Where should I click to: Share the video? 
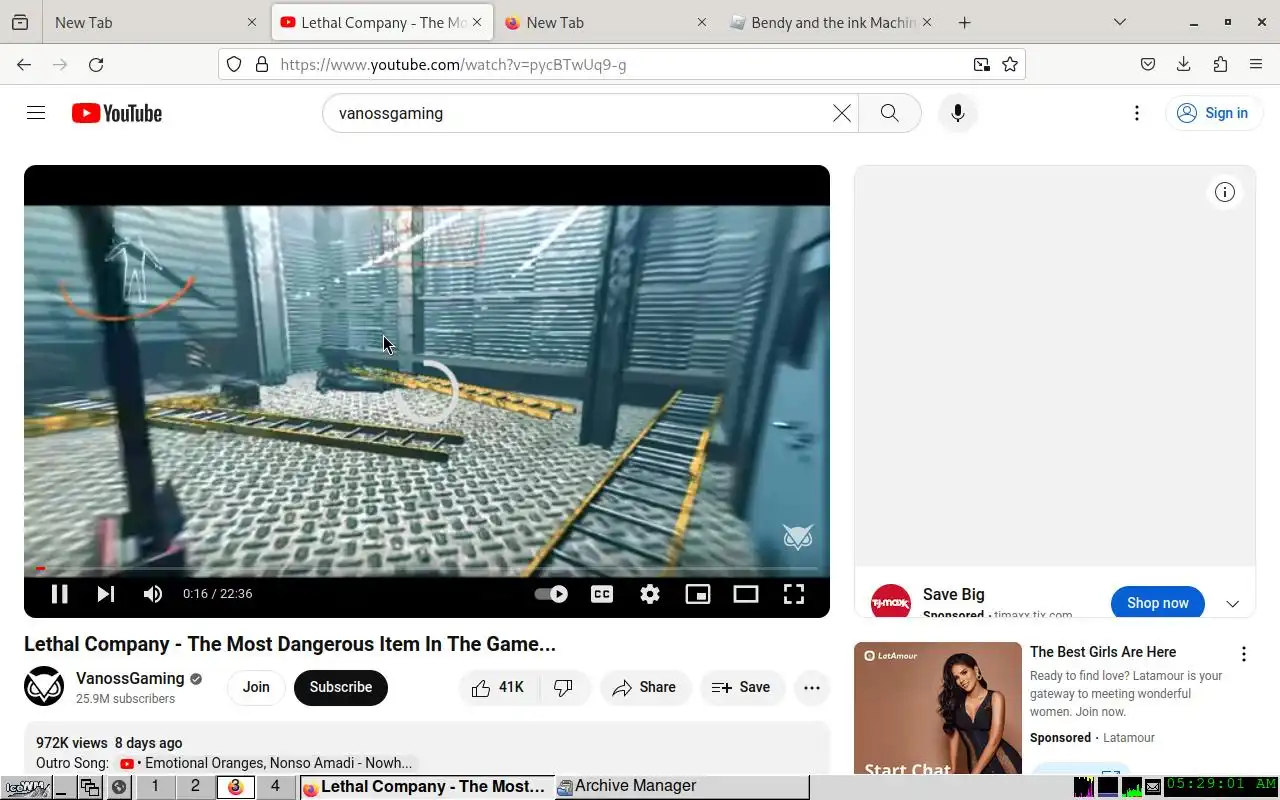pyautogui.click(x=645, y=687)
